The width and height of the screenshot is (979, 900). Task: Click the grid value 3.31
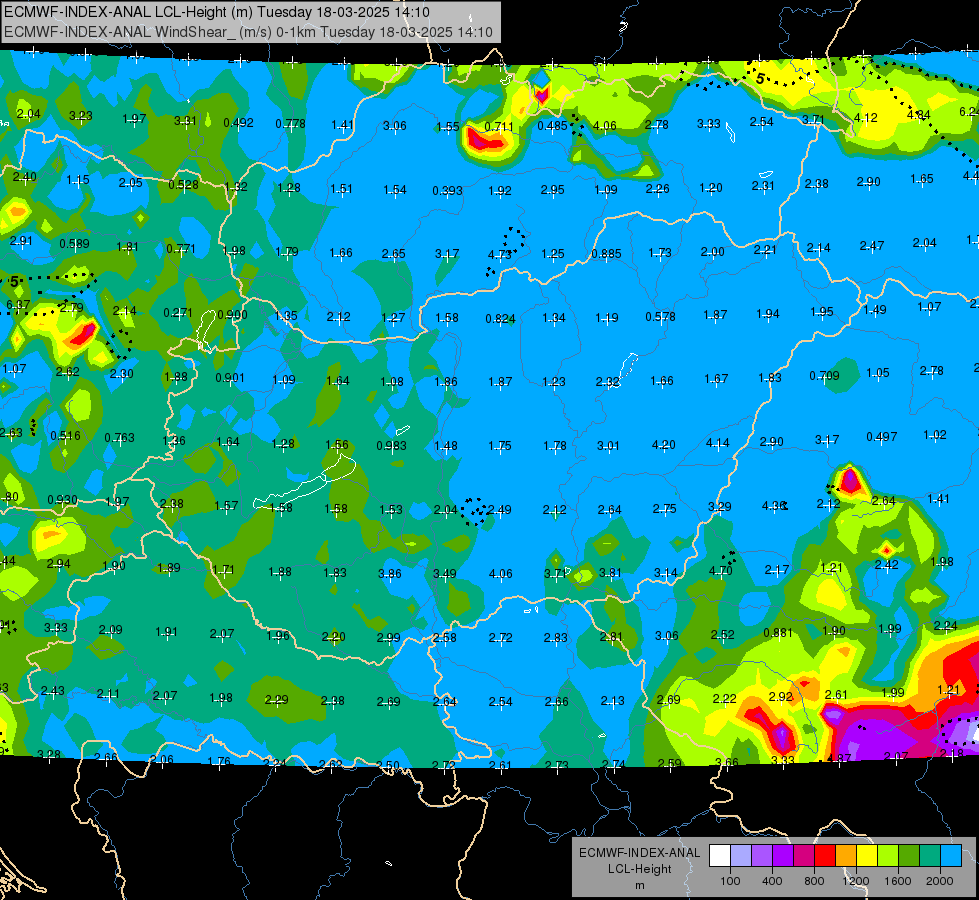click(185, 121)
